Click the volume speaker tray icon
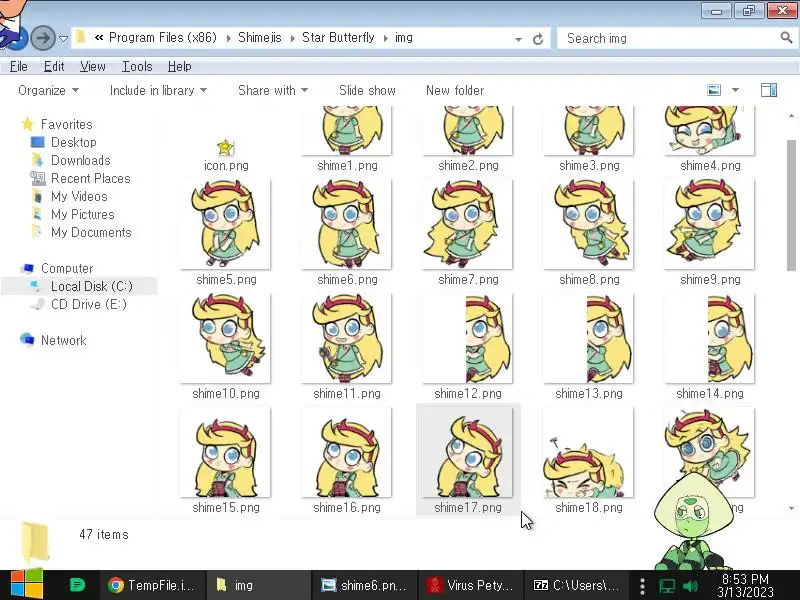Screen dimensions: 800x600 point(690,587)
